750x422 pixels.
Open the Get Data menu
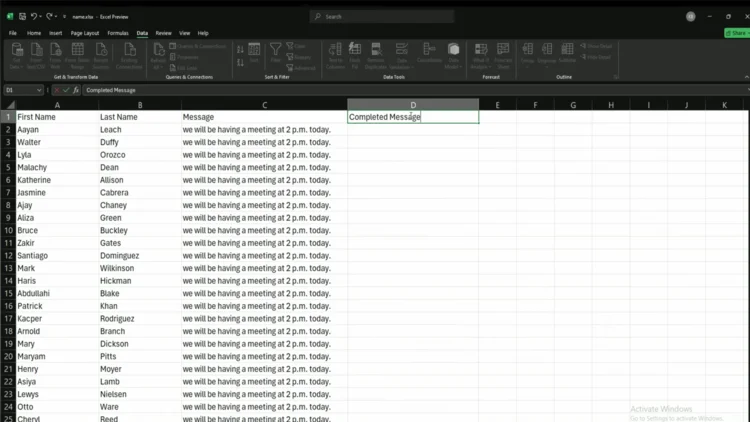point(17,56)
